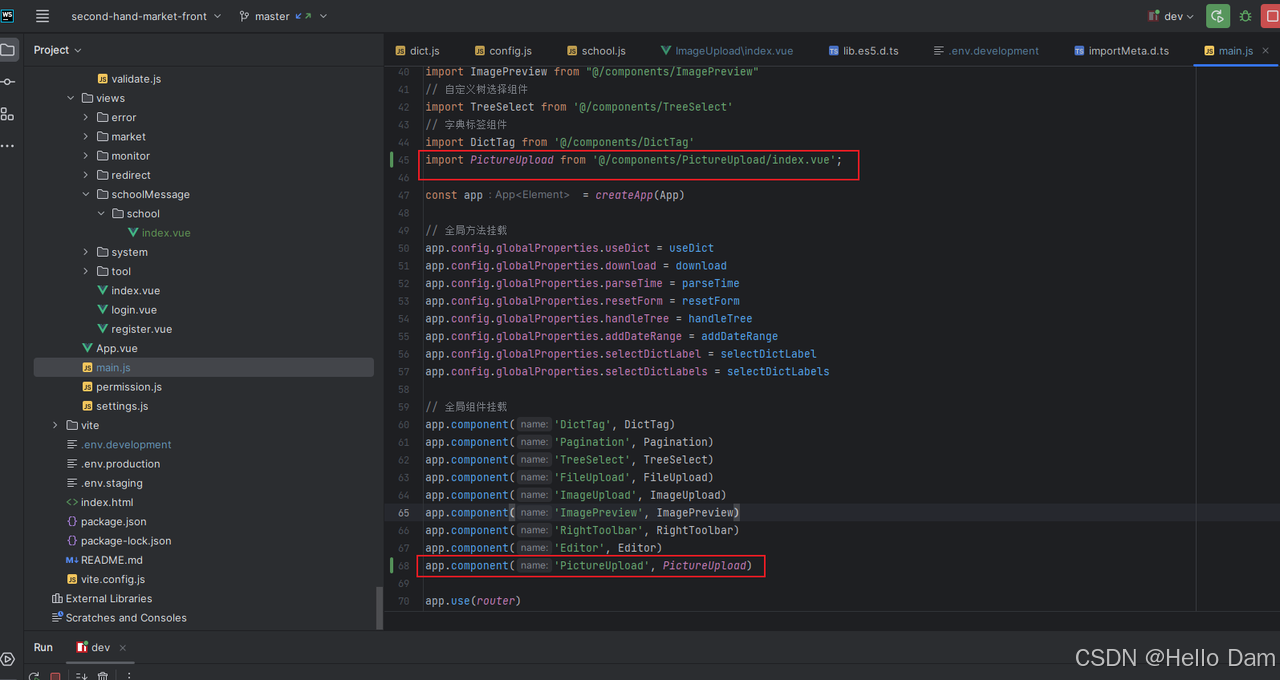
Task: Switch to the importMeta.d.ts tab
Action: coord(1121,51)
